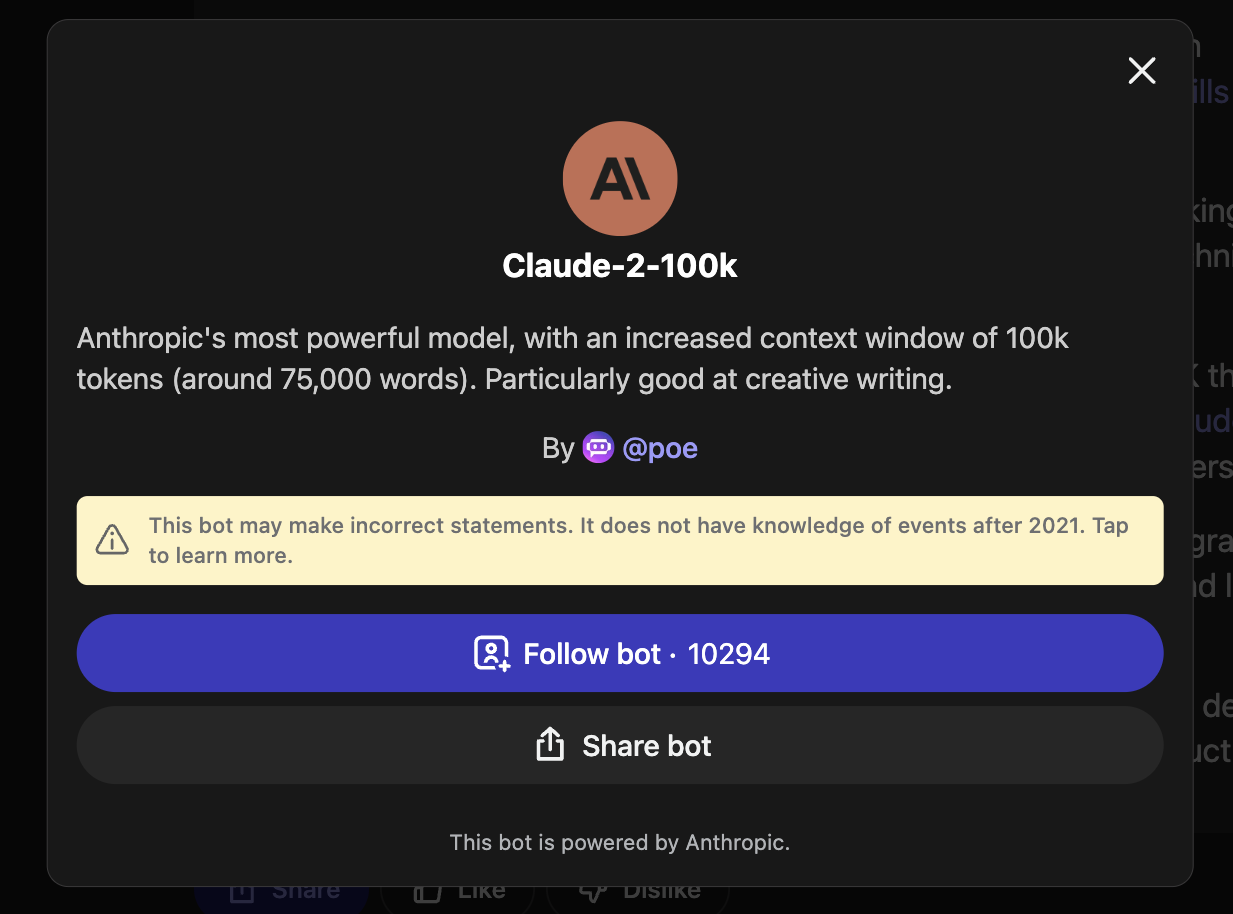Follow the Claude-2-100k bot
The height and width of the screenshot is (914, 1233).
[x=620, y=653]
